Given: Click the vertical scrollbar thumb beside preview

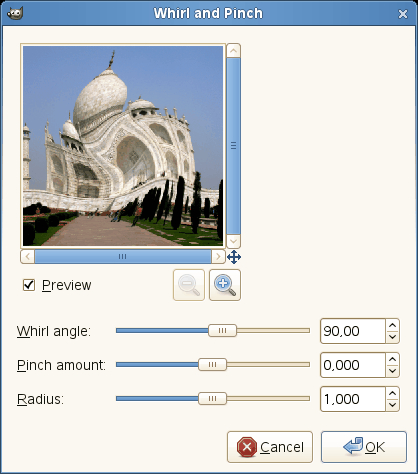Looking at the screenshot, I should click(x=234, y=146).
